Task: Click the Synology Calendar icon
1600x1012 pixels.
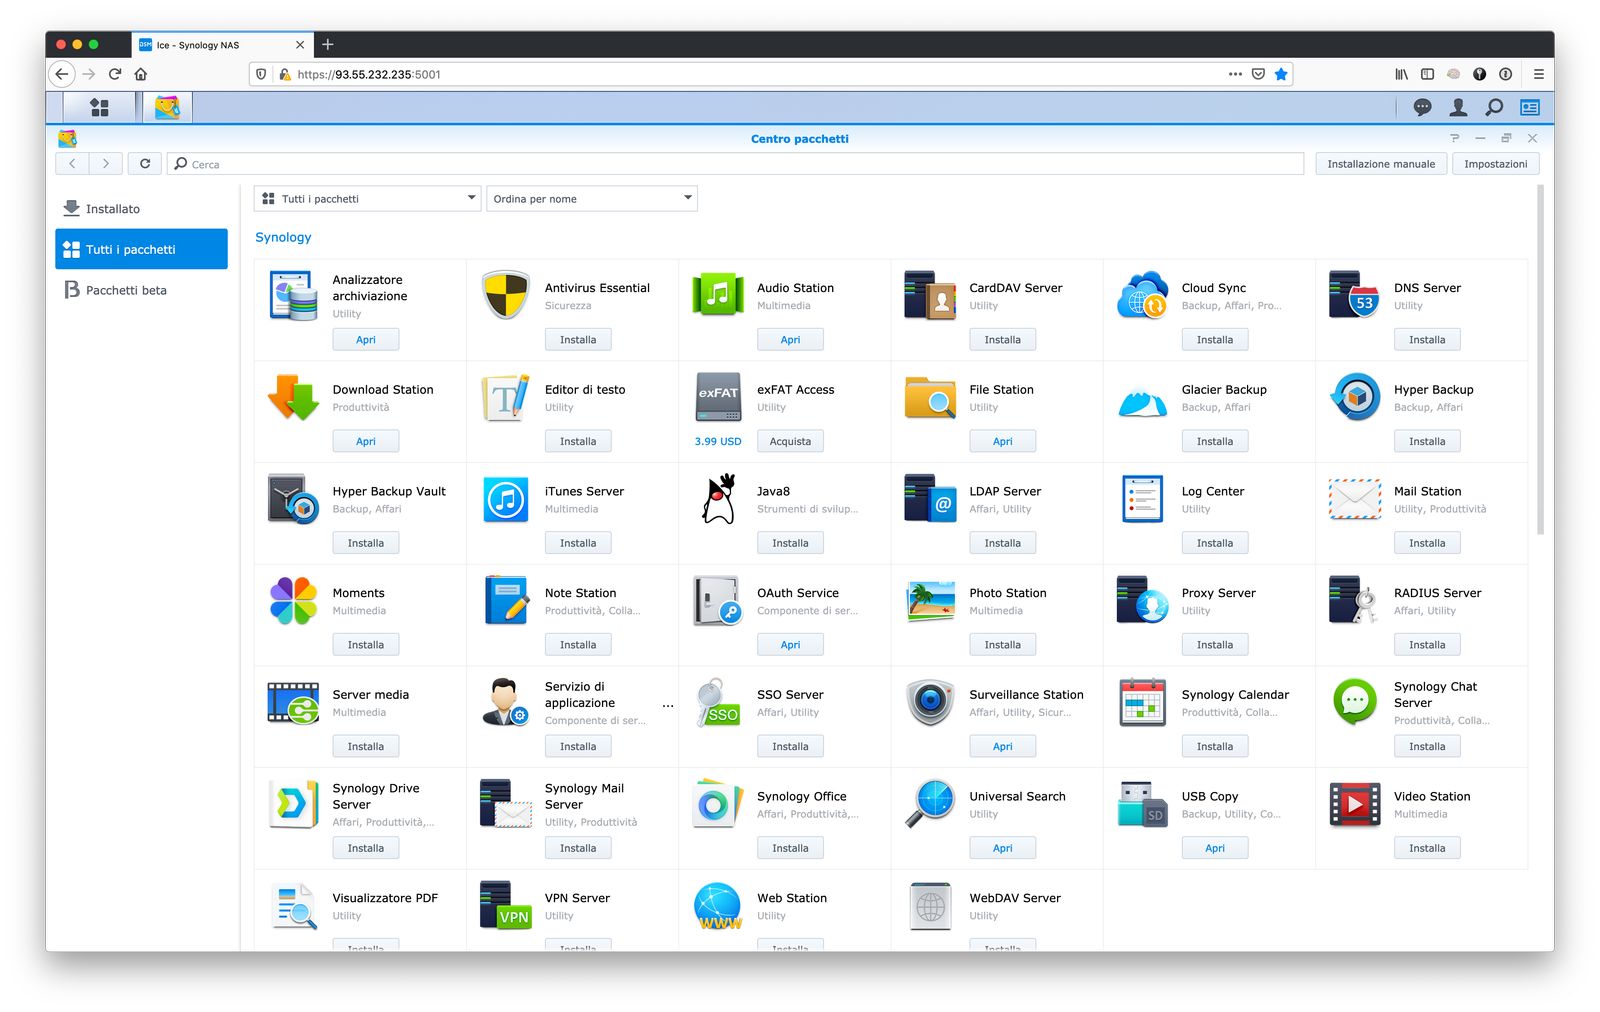Action: (1142, 702)
